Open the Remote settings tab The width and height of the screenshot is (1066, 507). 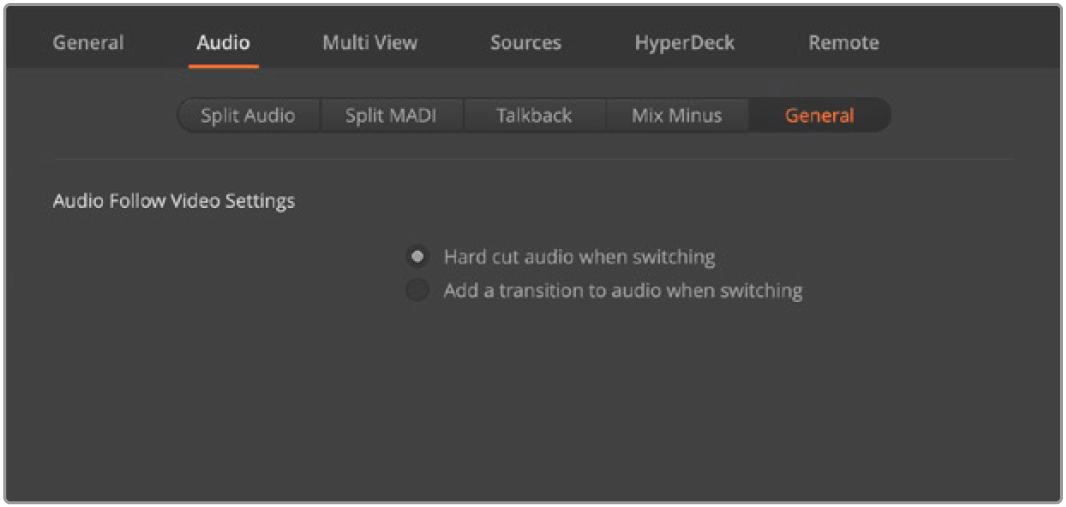coord(844,43)
